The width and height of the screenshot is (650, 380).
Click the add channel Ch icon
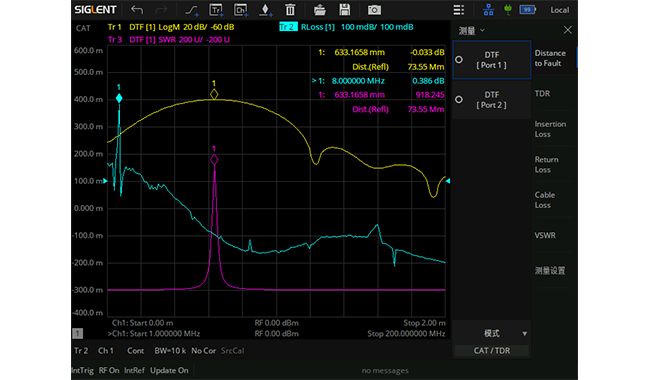click(x=241, y=10)
